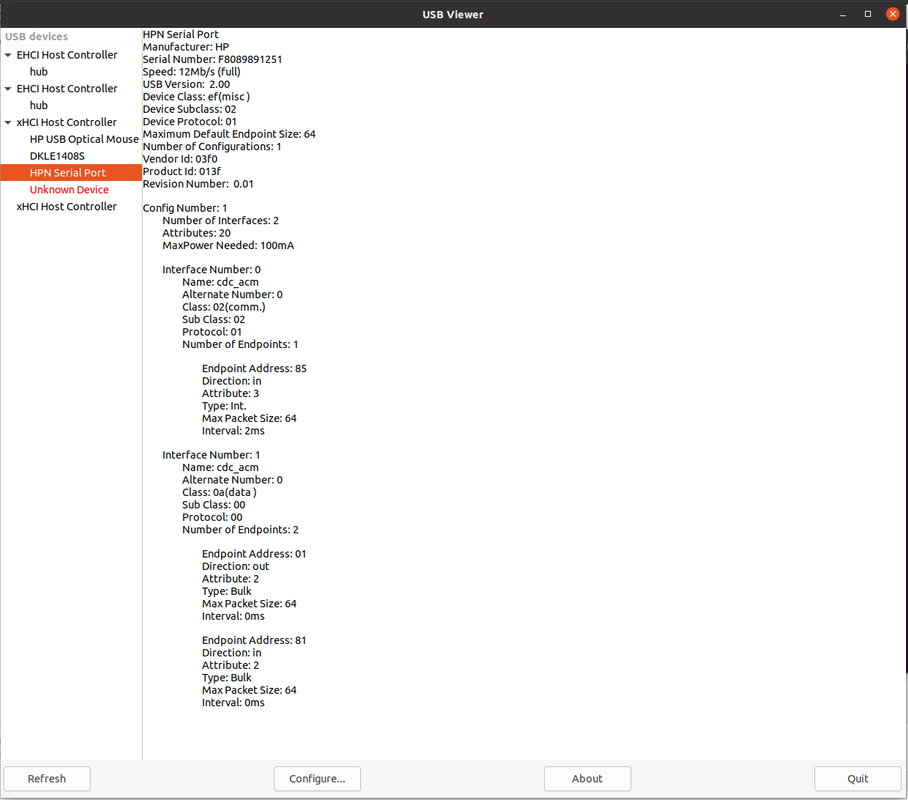Click the 'Endpoint Address: 85' line

point(254,368)
